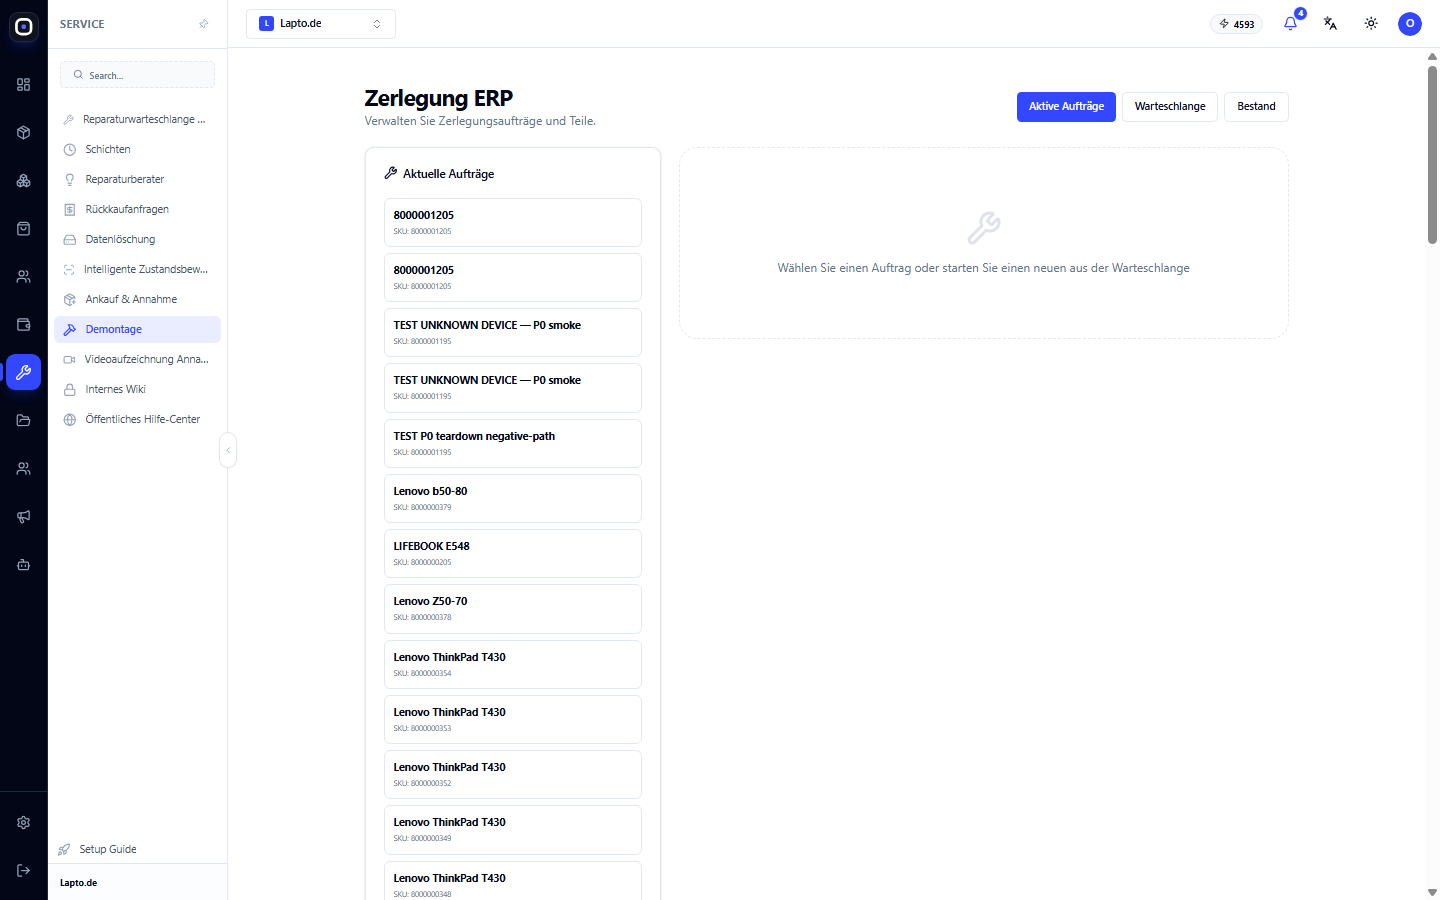Open Reparaturberater in the sidebar

(138, 179)
